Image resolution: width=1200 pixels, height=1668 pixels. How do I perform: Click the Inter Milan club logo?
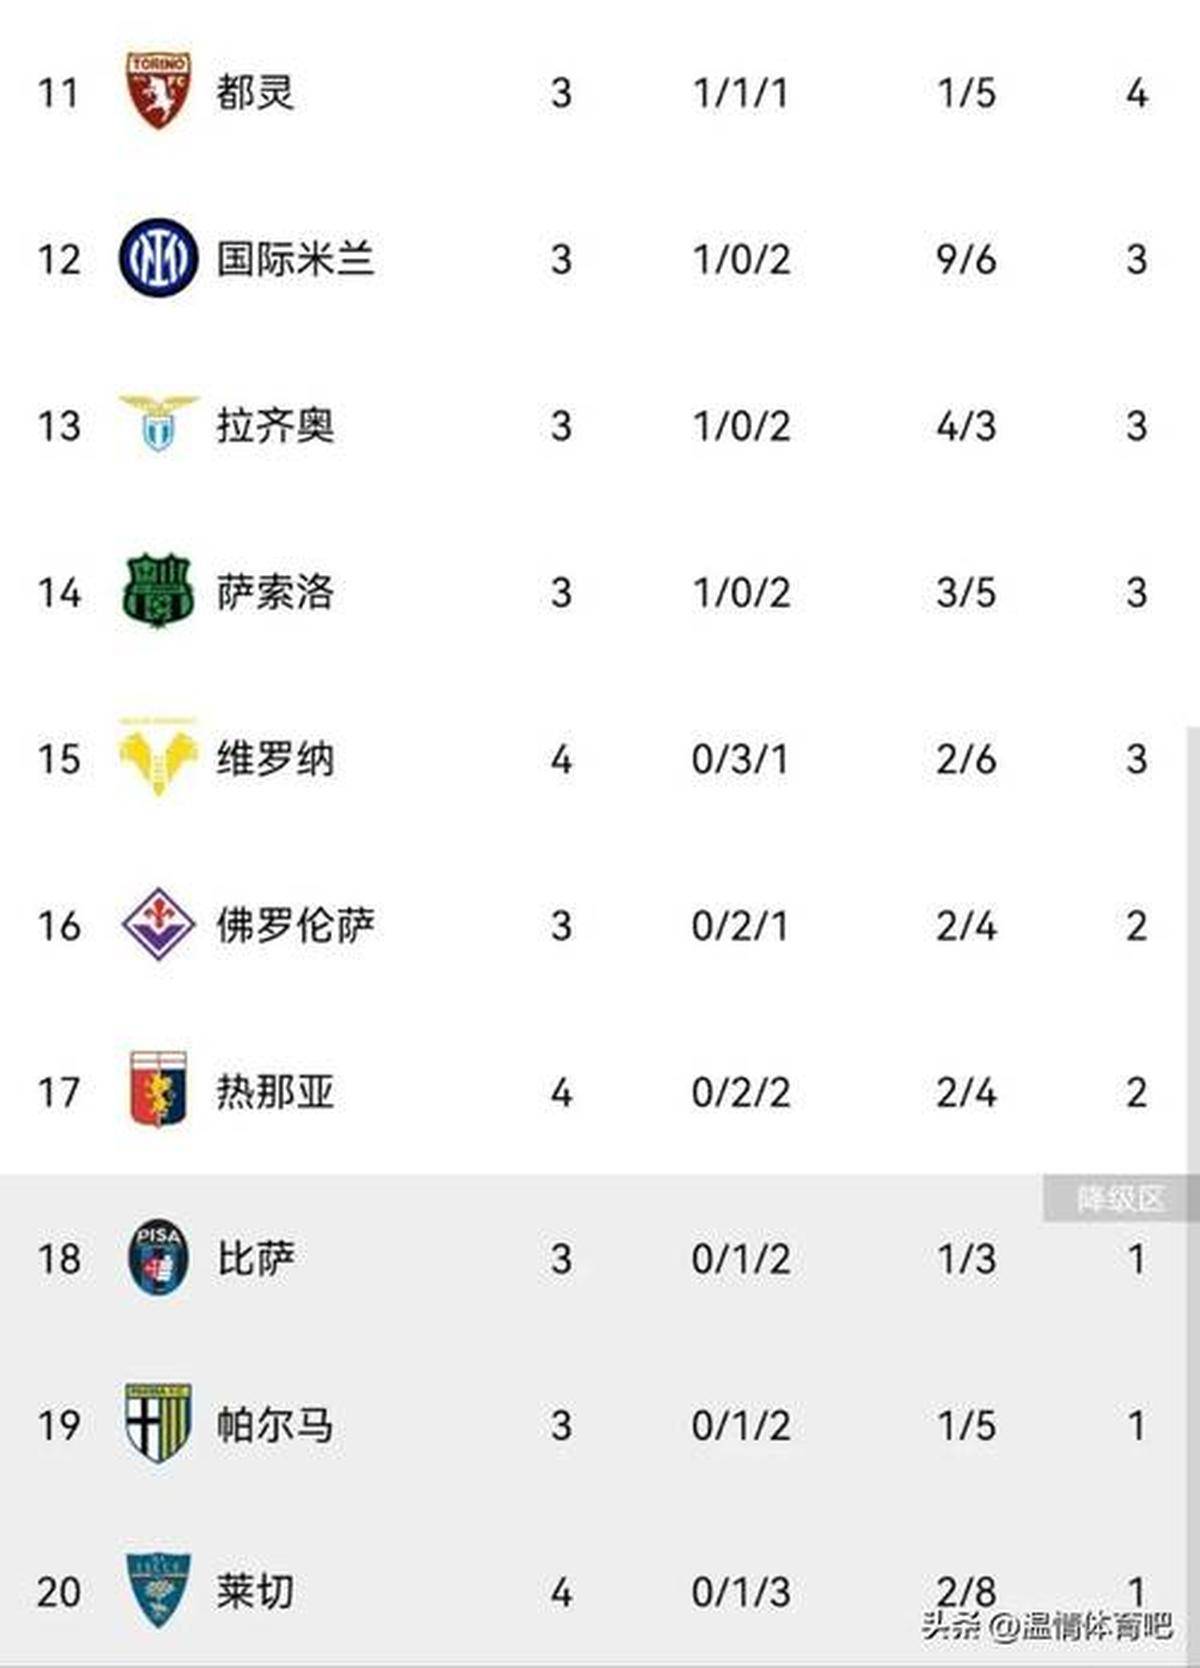coord(158,259)
